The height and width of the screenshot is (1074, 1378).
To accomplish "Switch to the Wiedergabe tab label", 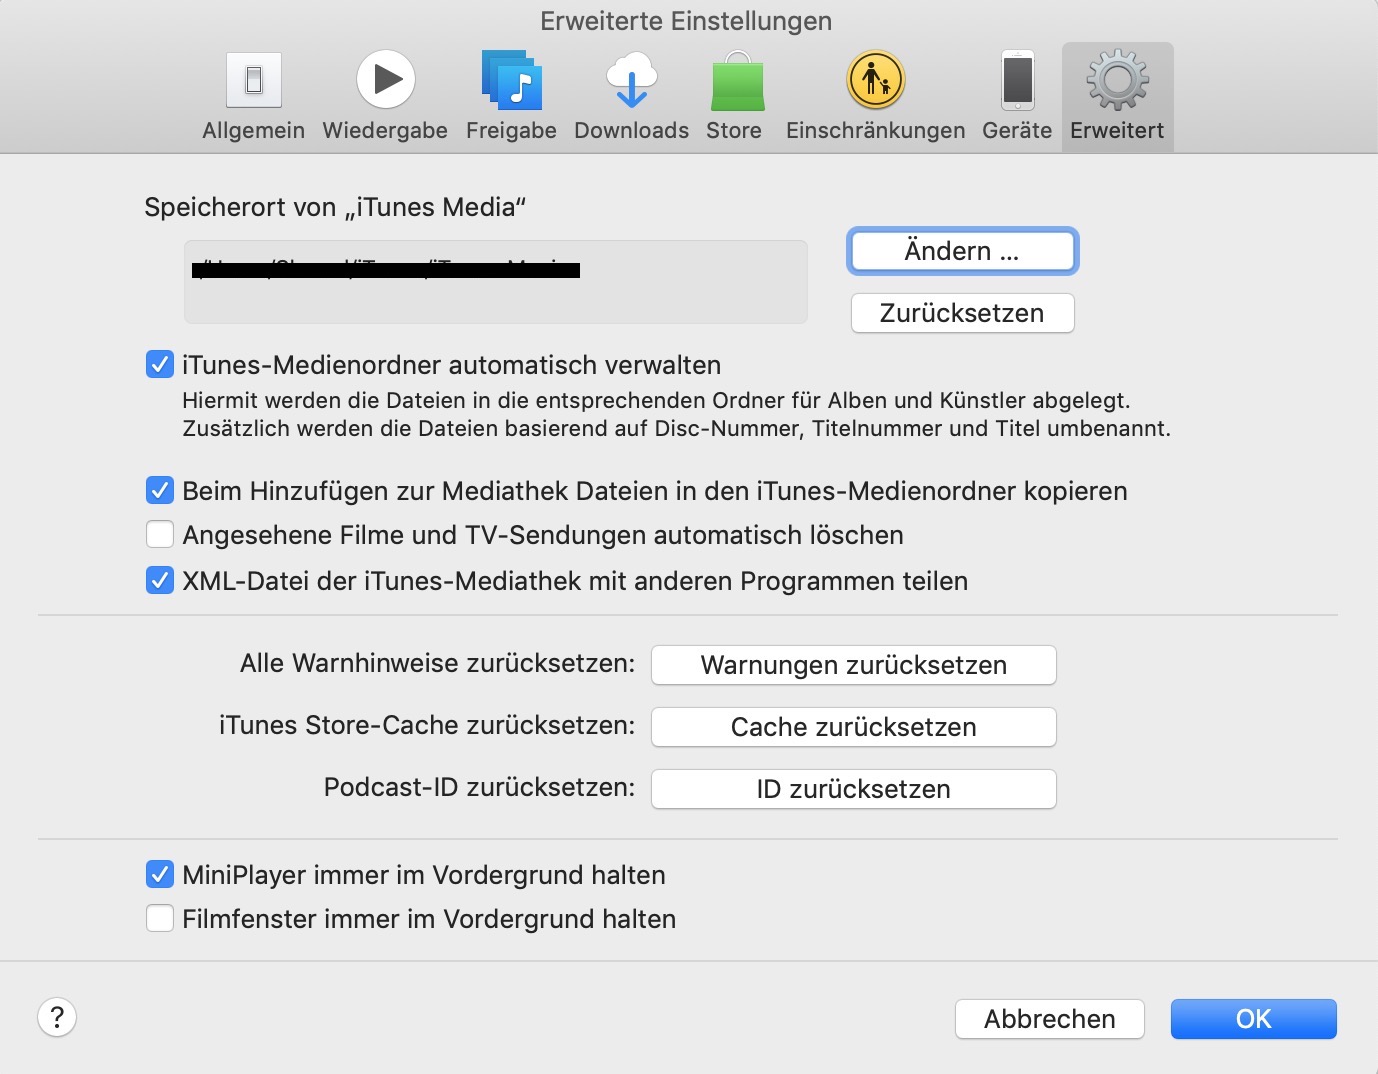I will tap(385, 130).
